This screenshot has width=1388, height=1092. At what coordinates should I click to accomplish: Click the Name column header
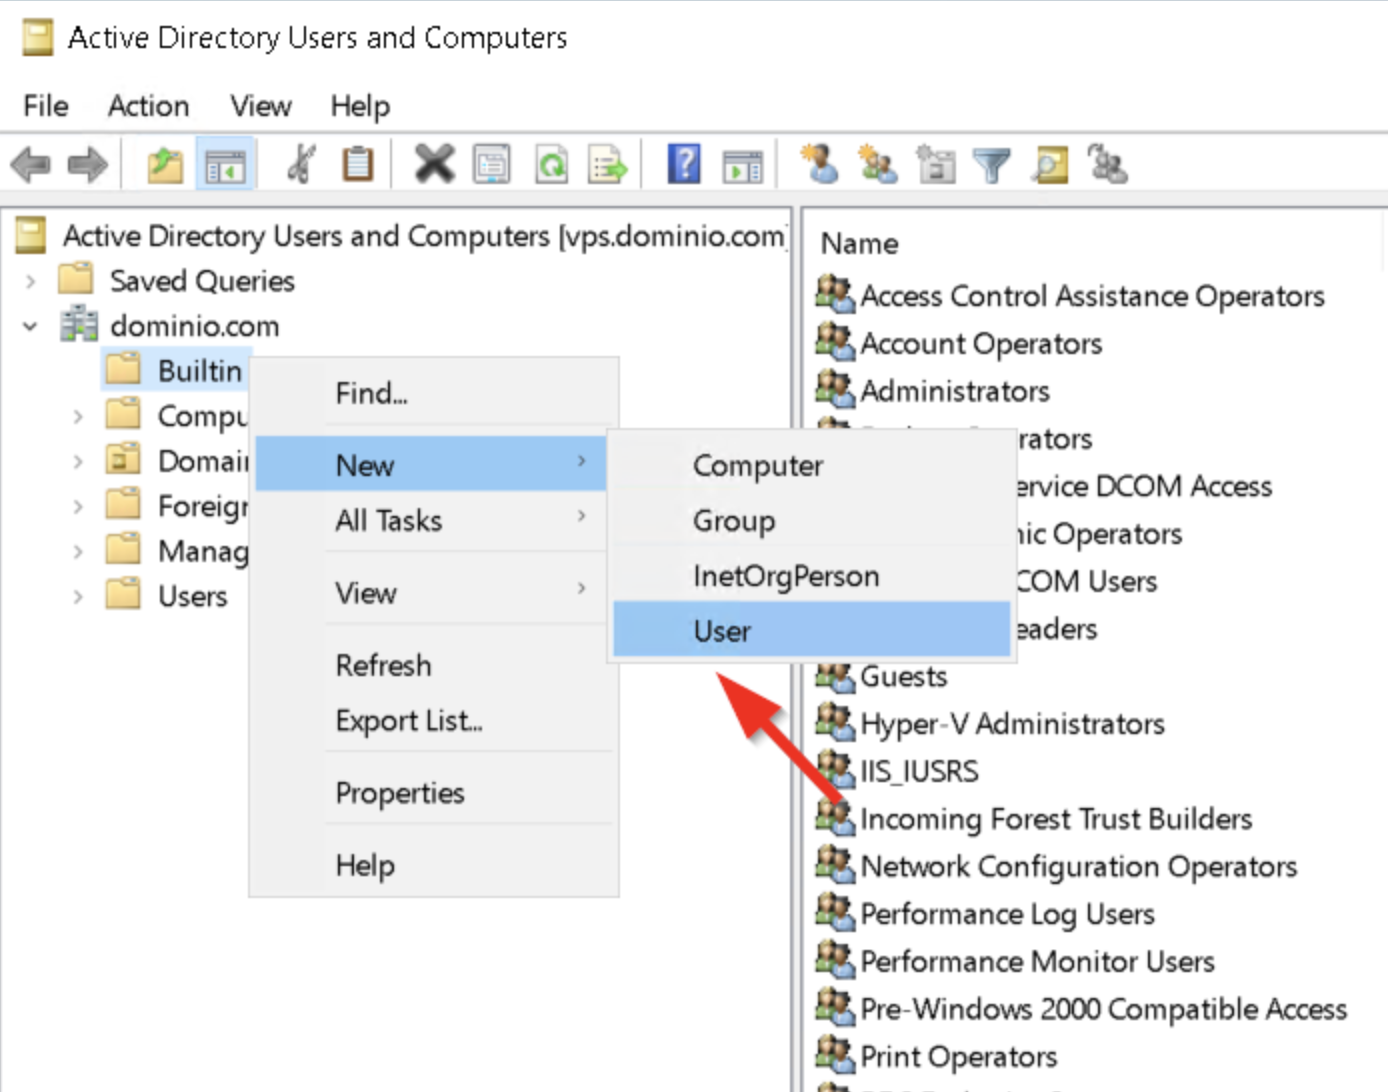point(859,244)
